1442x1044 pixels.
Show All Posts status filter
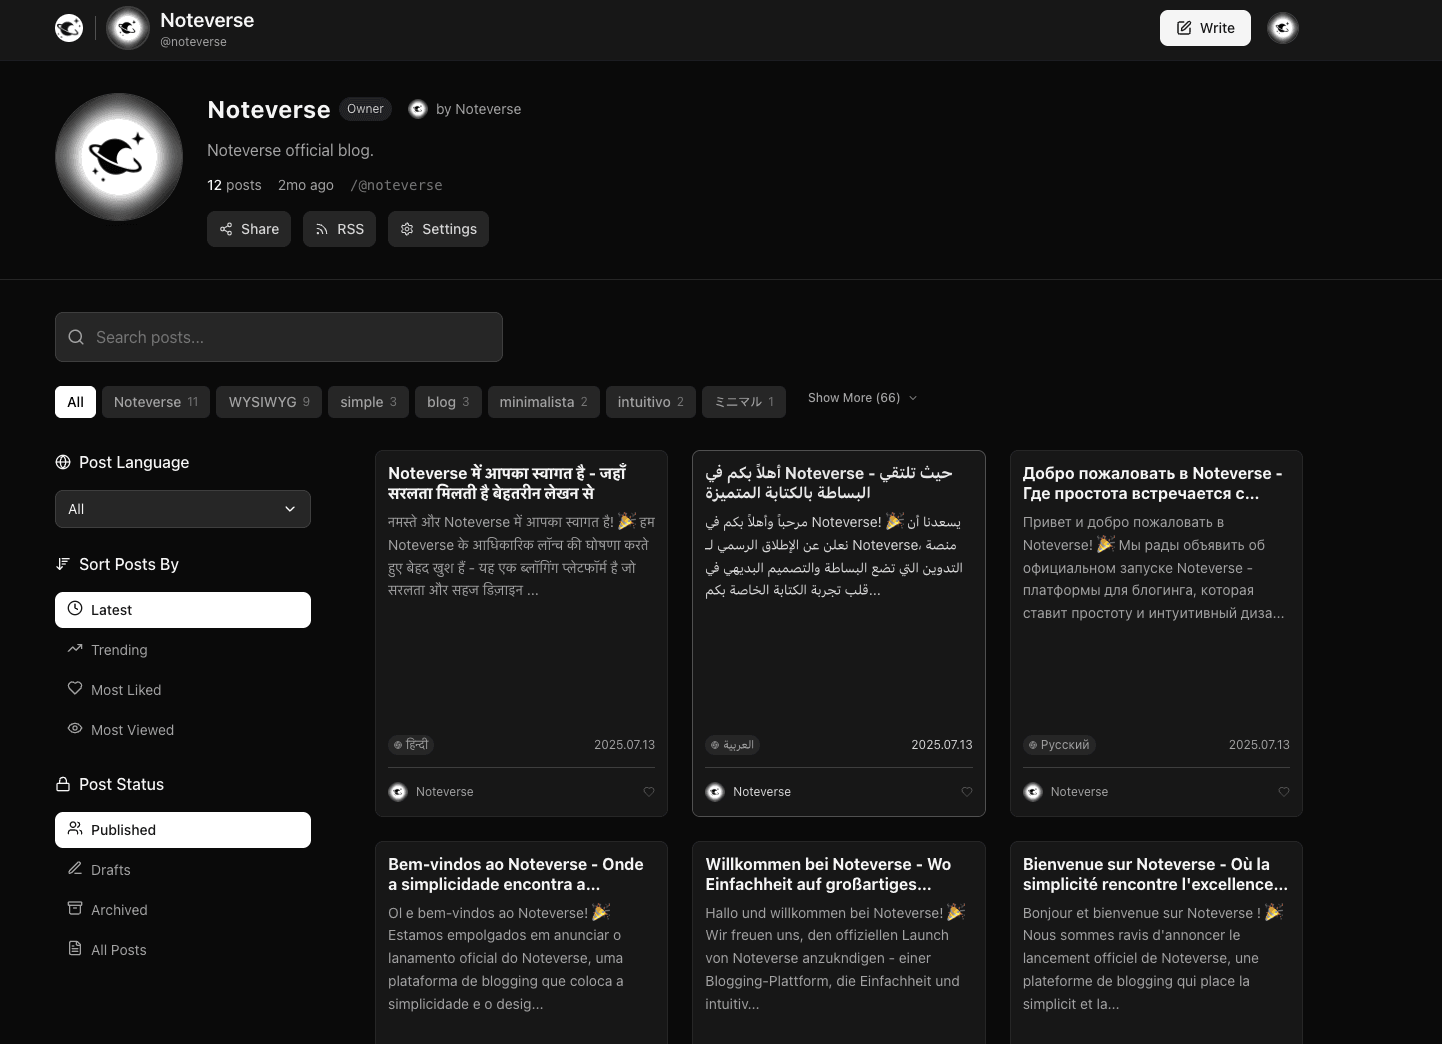pyautogui.click(x=183, y=950)
